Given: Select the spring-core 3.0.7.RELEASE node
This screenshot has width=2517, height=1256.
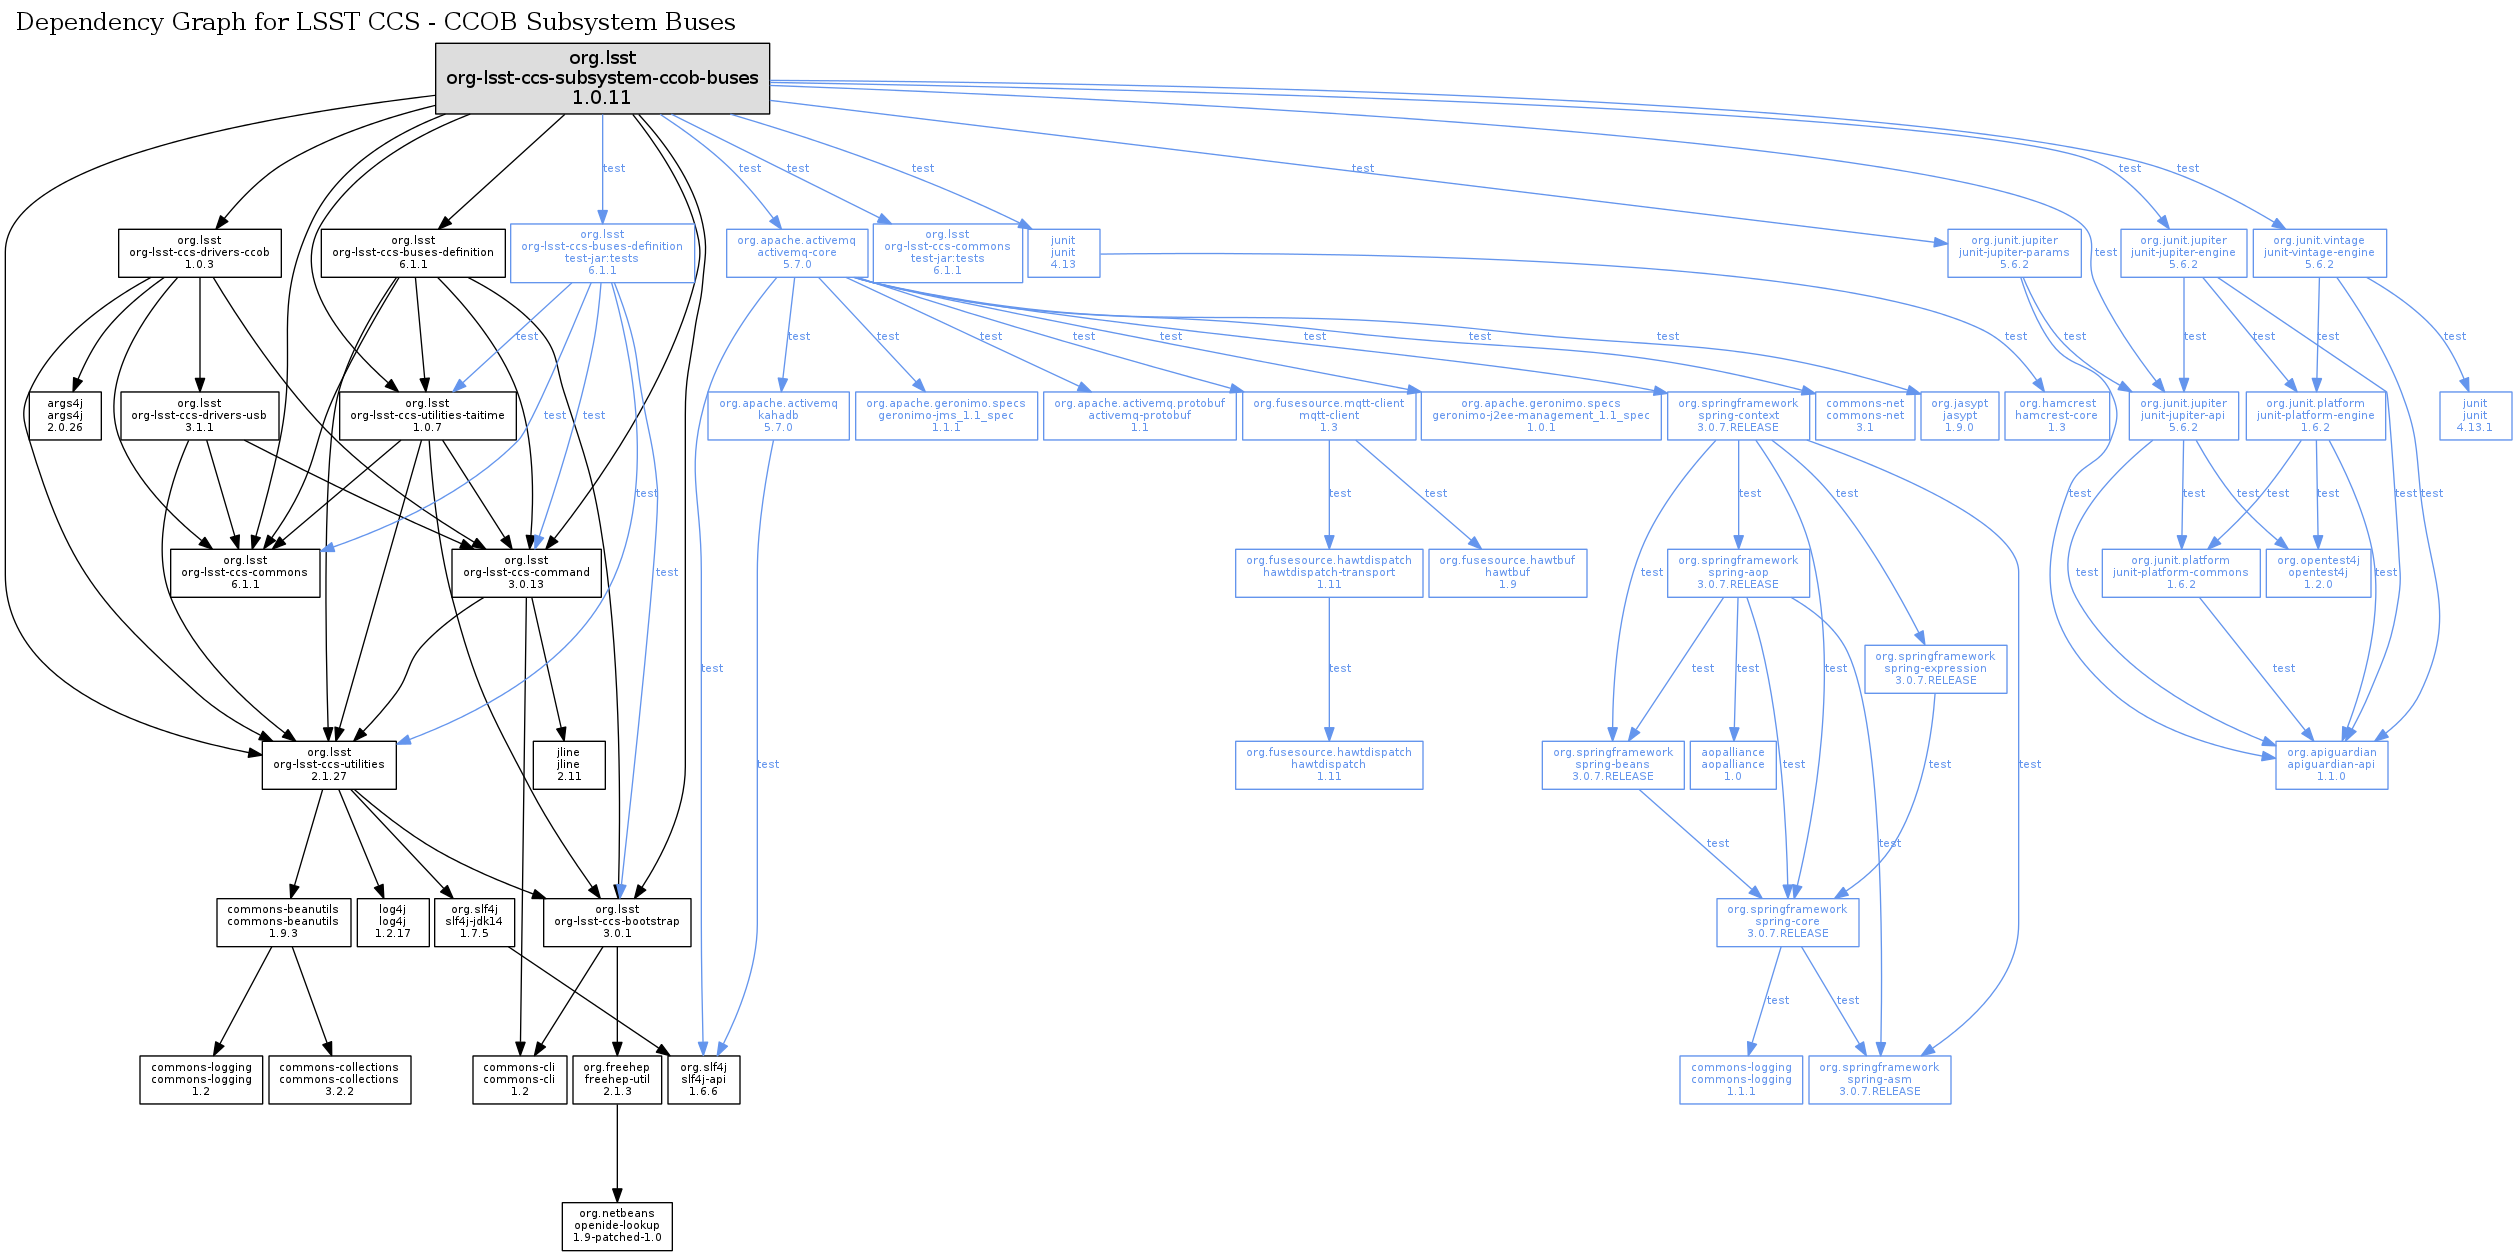Looking at the screenshot, I should 1787,922.
